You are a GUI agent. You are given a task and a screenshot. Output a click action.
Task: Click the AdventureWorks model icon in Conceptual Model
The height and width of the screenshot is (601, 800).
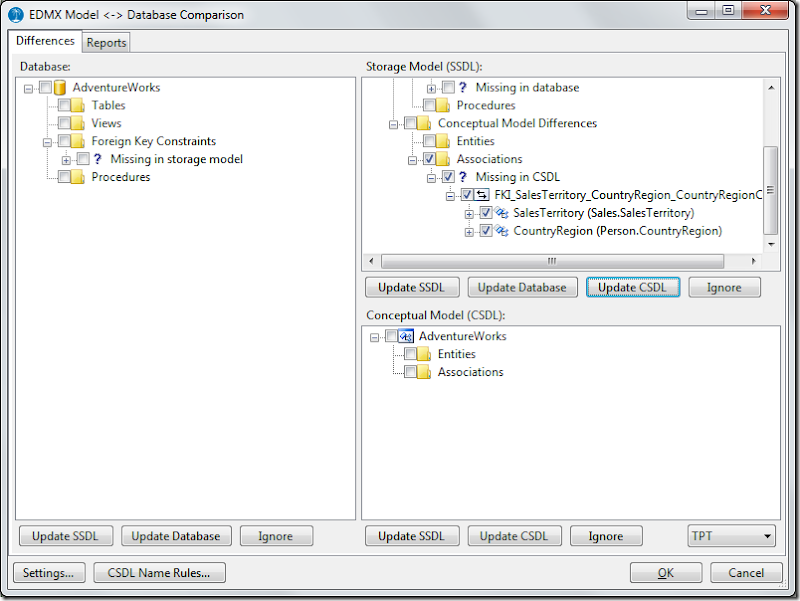point(406,336)
